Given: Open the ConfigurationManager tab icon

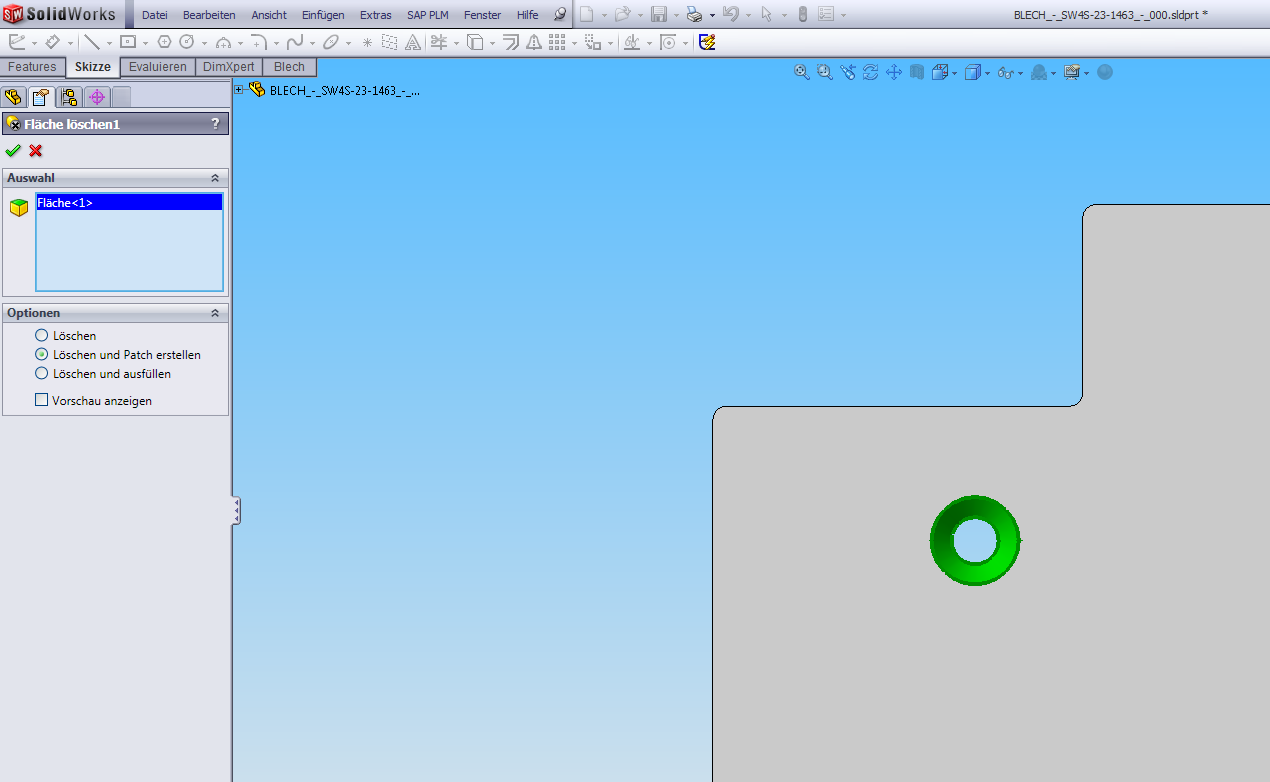Looking at the screenshot, I should [x=68, y=97].
